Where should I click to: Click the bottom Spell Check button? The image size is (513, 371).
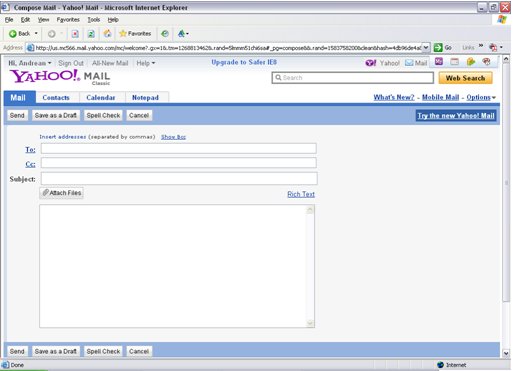click(103, 351)
